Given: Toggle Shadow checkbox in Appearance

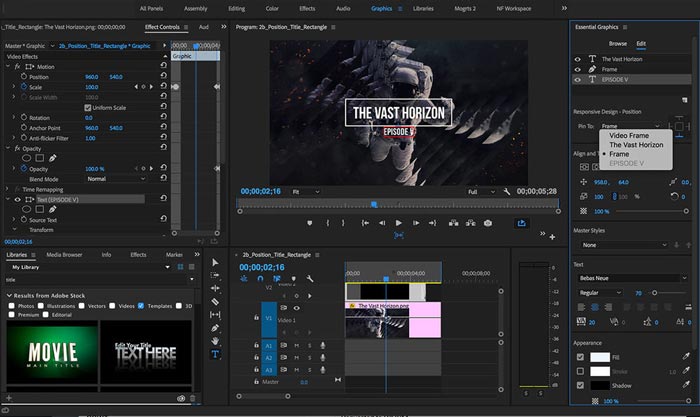Looking at the screenshot, I should 580,385.
